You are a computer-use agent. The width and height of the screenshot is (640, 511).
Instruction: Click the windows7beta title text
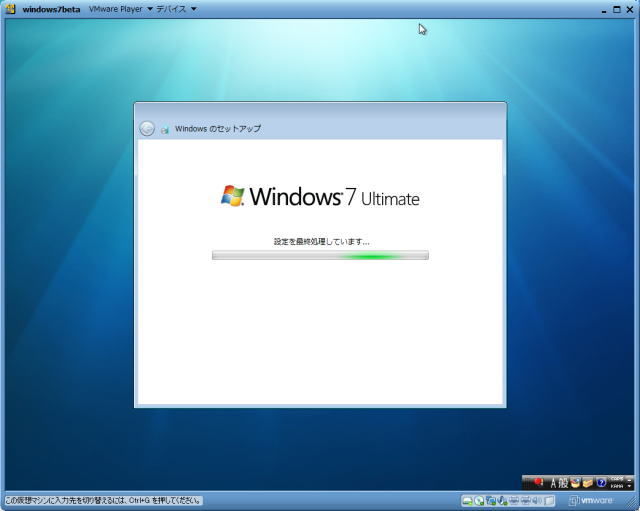click(51, 9)
